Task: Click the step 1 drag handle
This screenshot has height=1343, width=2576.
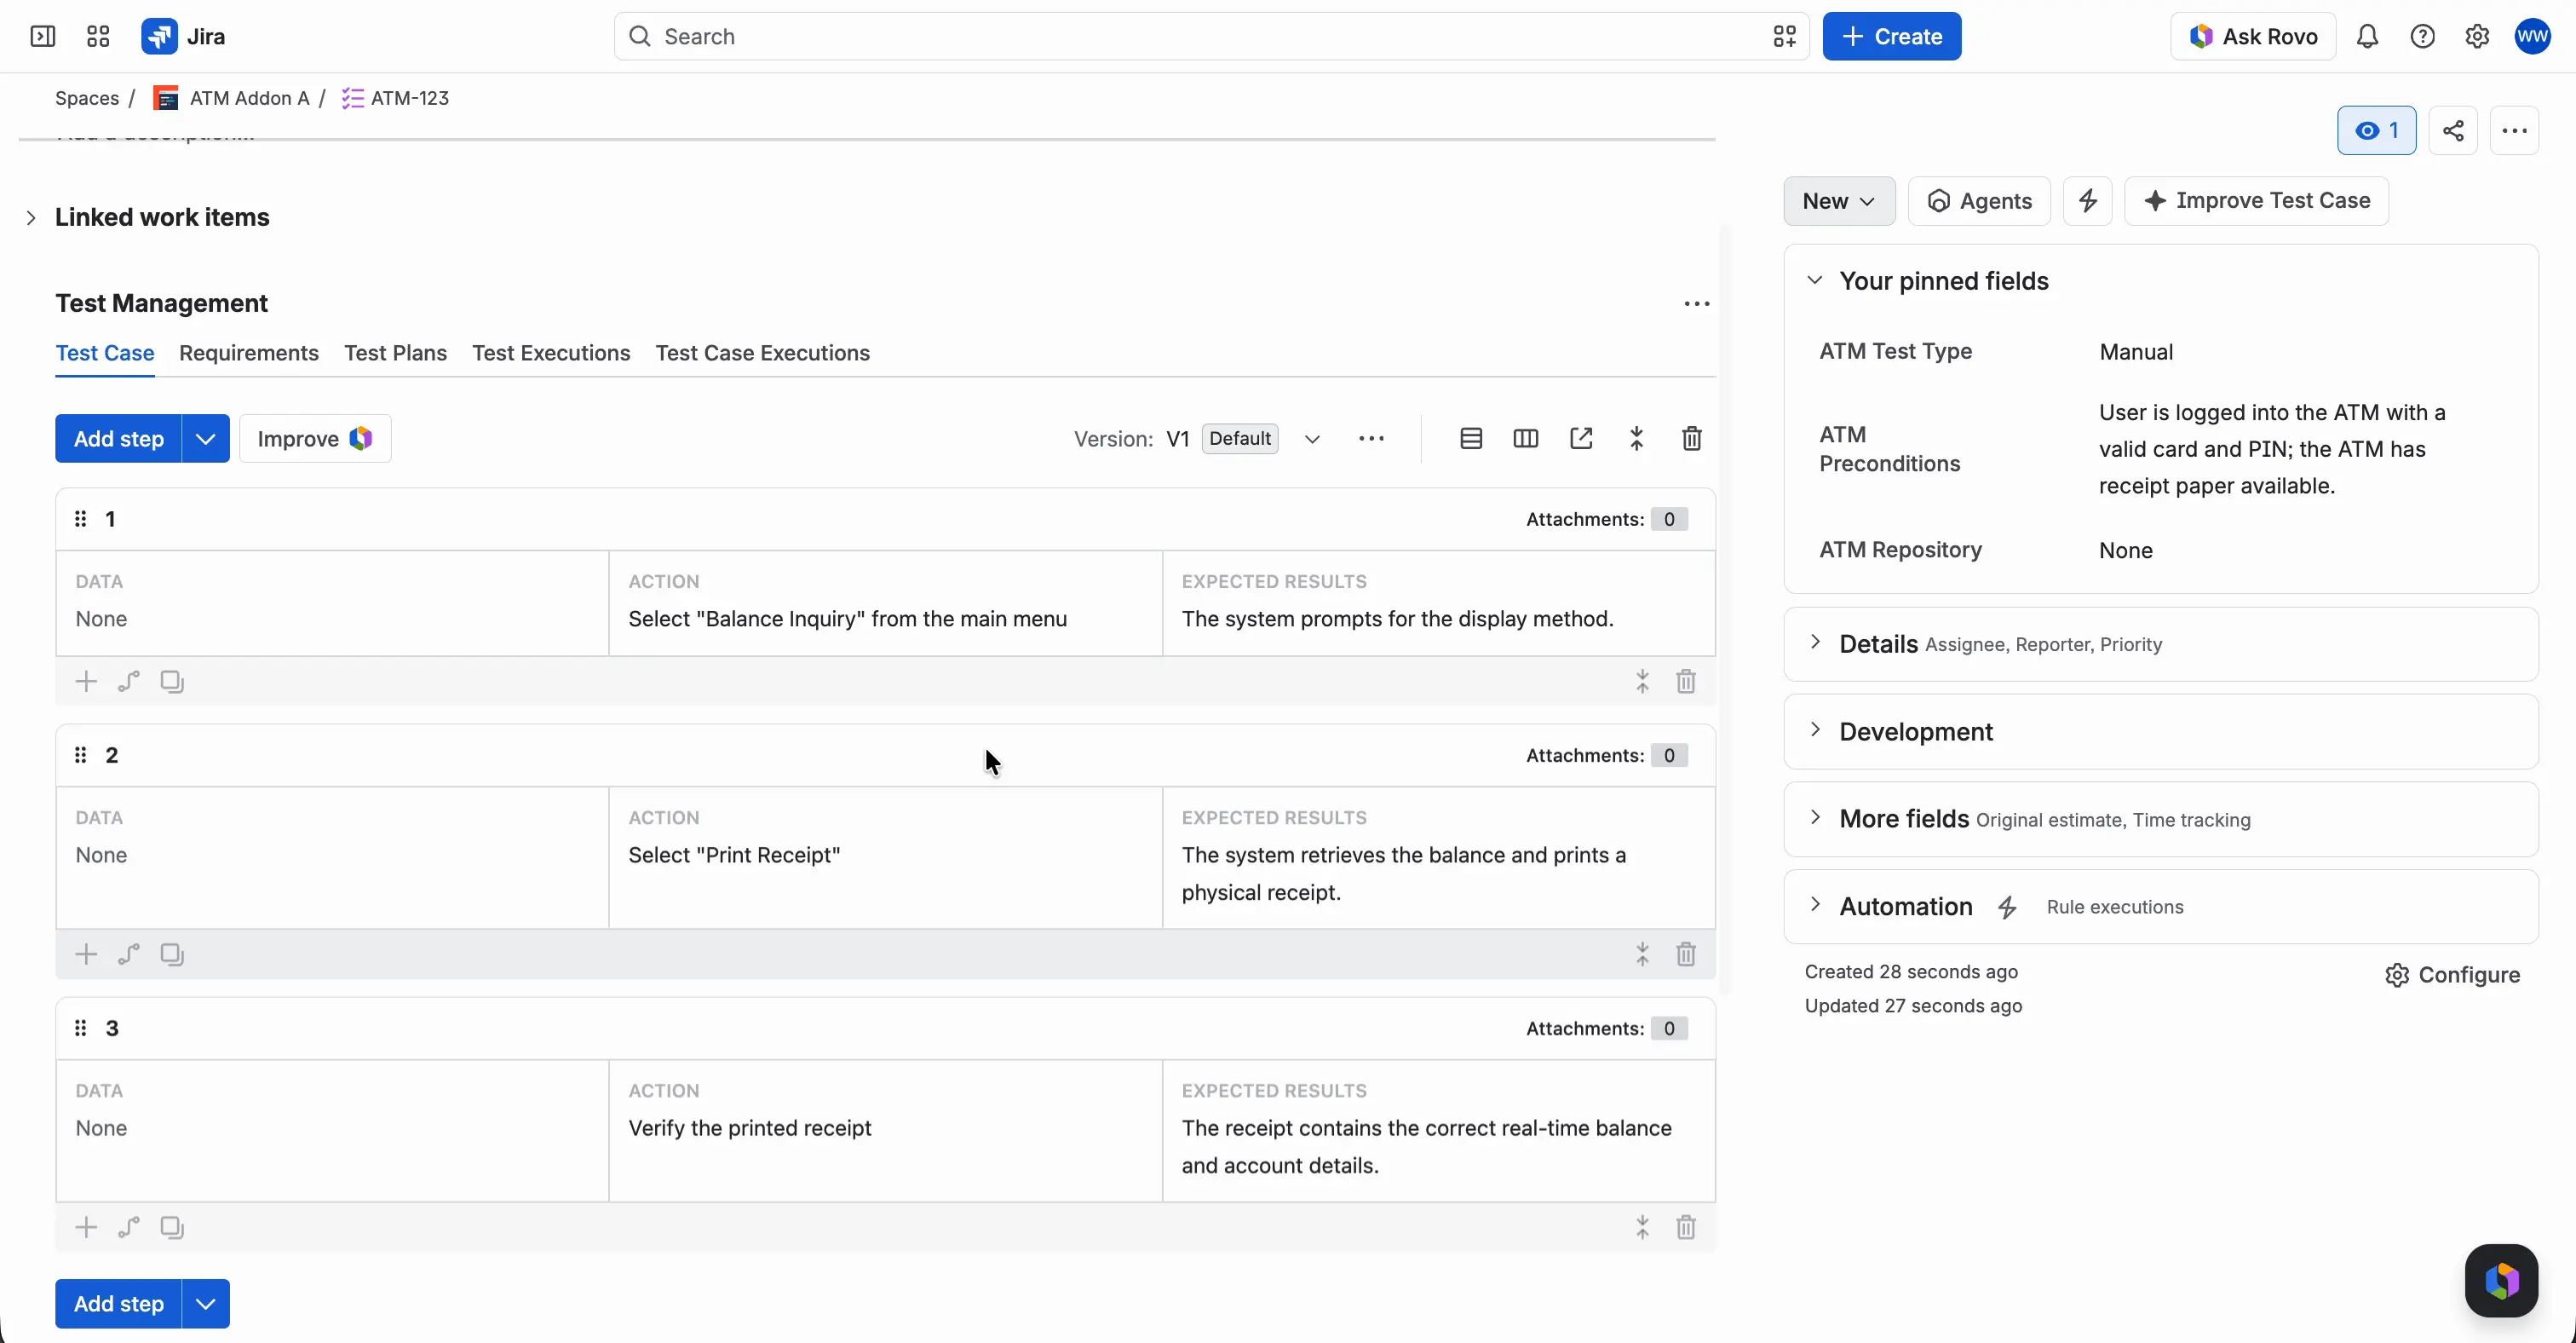Action: pyautogui.click(x=81, y=519)
